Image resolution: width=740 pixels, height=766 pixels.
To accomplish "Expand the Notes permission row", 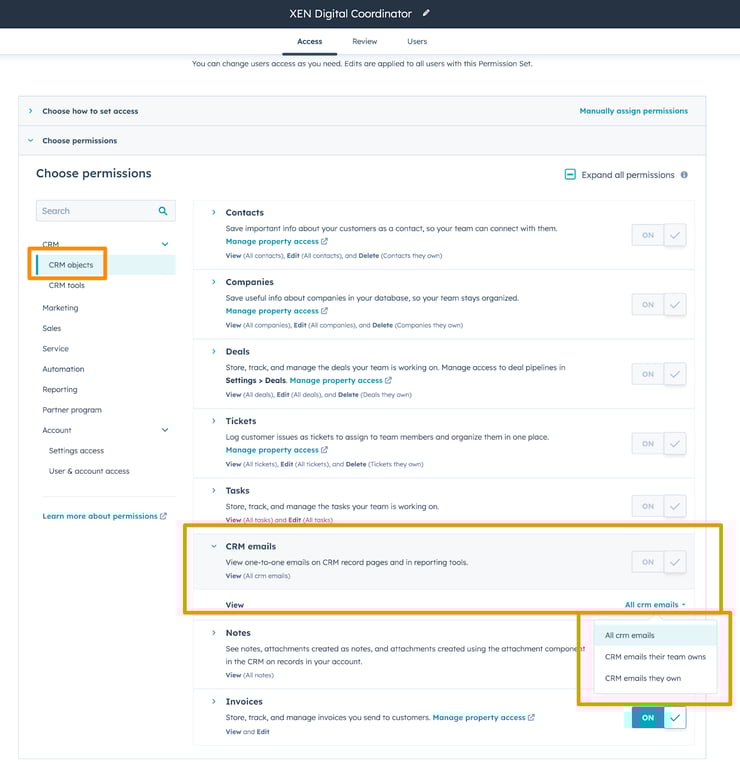I will pos(213,633).
